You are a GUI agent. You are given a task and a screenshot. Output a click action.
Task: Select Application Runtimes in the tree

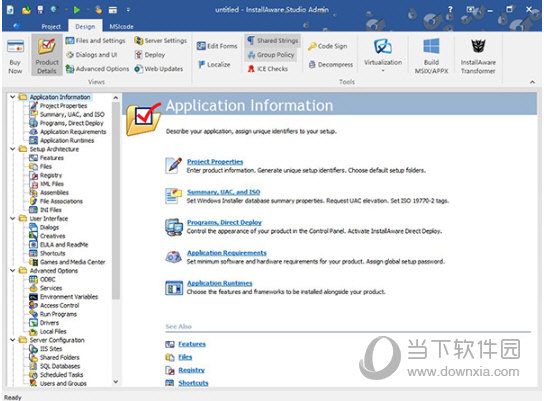coord(67,140)
